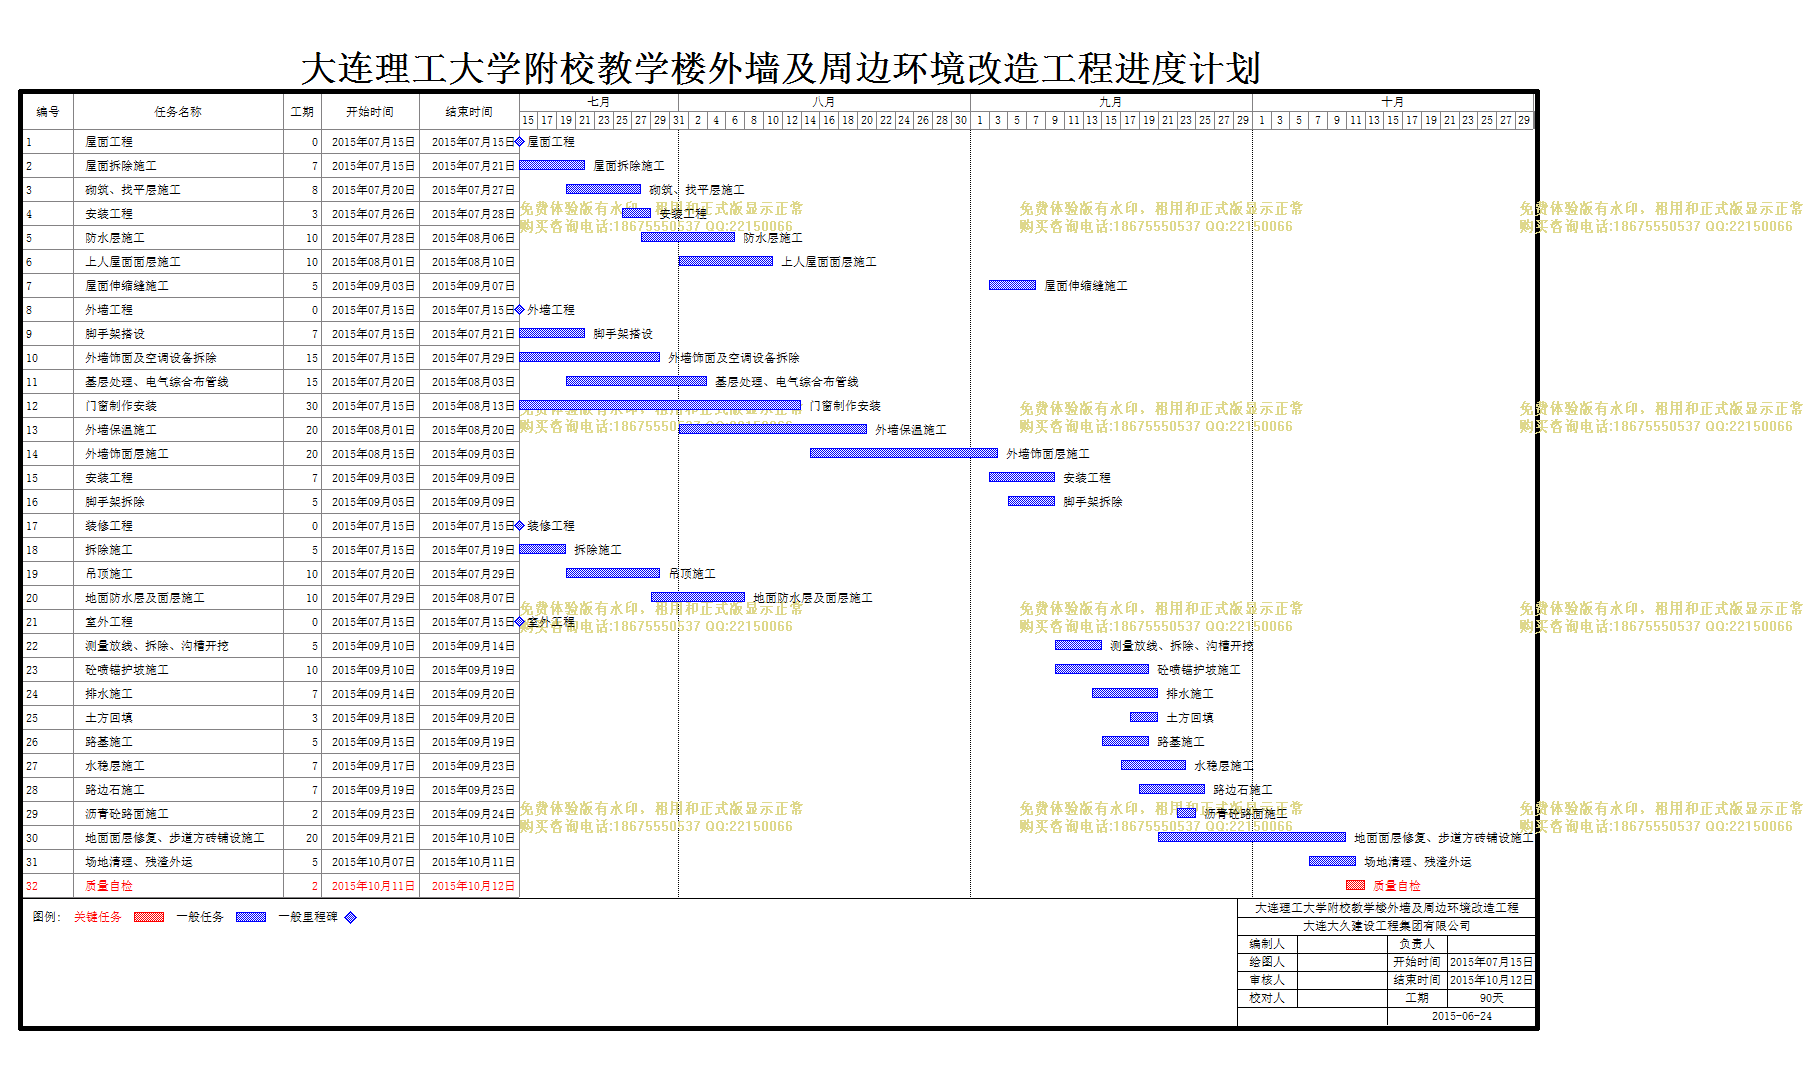Select the 路基施工 Gantt bar
1803x1077 pixels.
(1125, 741)
